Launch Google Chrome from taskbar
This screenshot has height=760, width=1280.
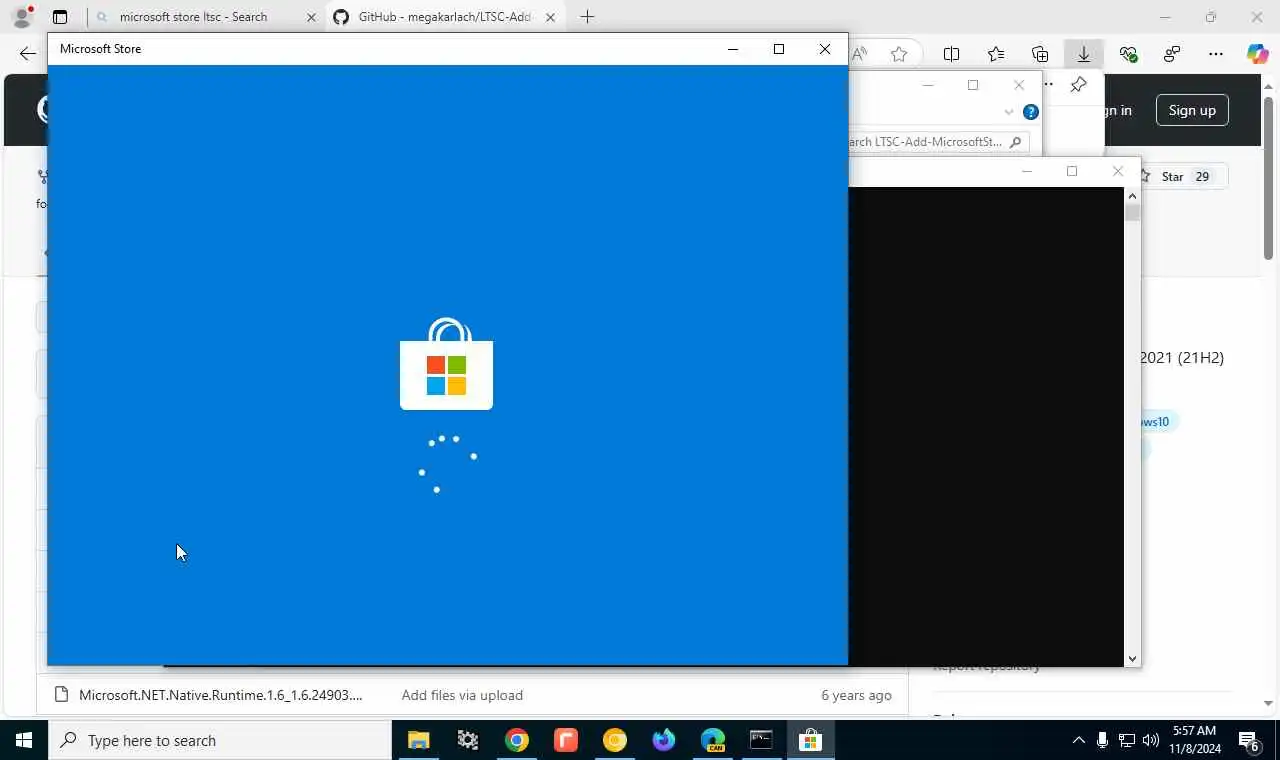pos(516,740)
